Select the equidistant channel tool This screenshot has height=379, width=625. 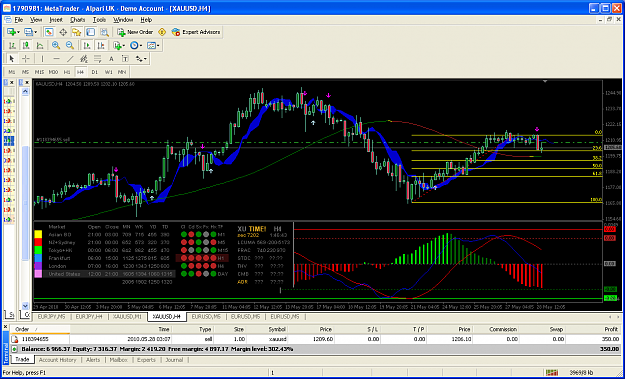(84, 59)
